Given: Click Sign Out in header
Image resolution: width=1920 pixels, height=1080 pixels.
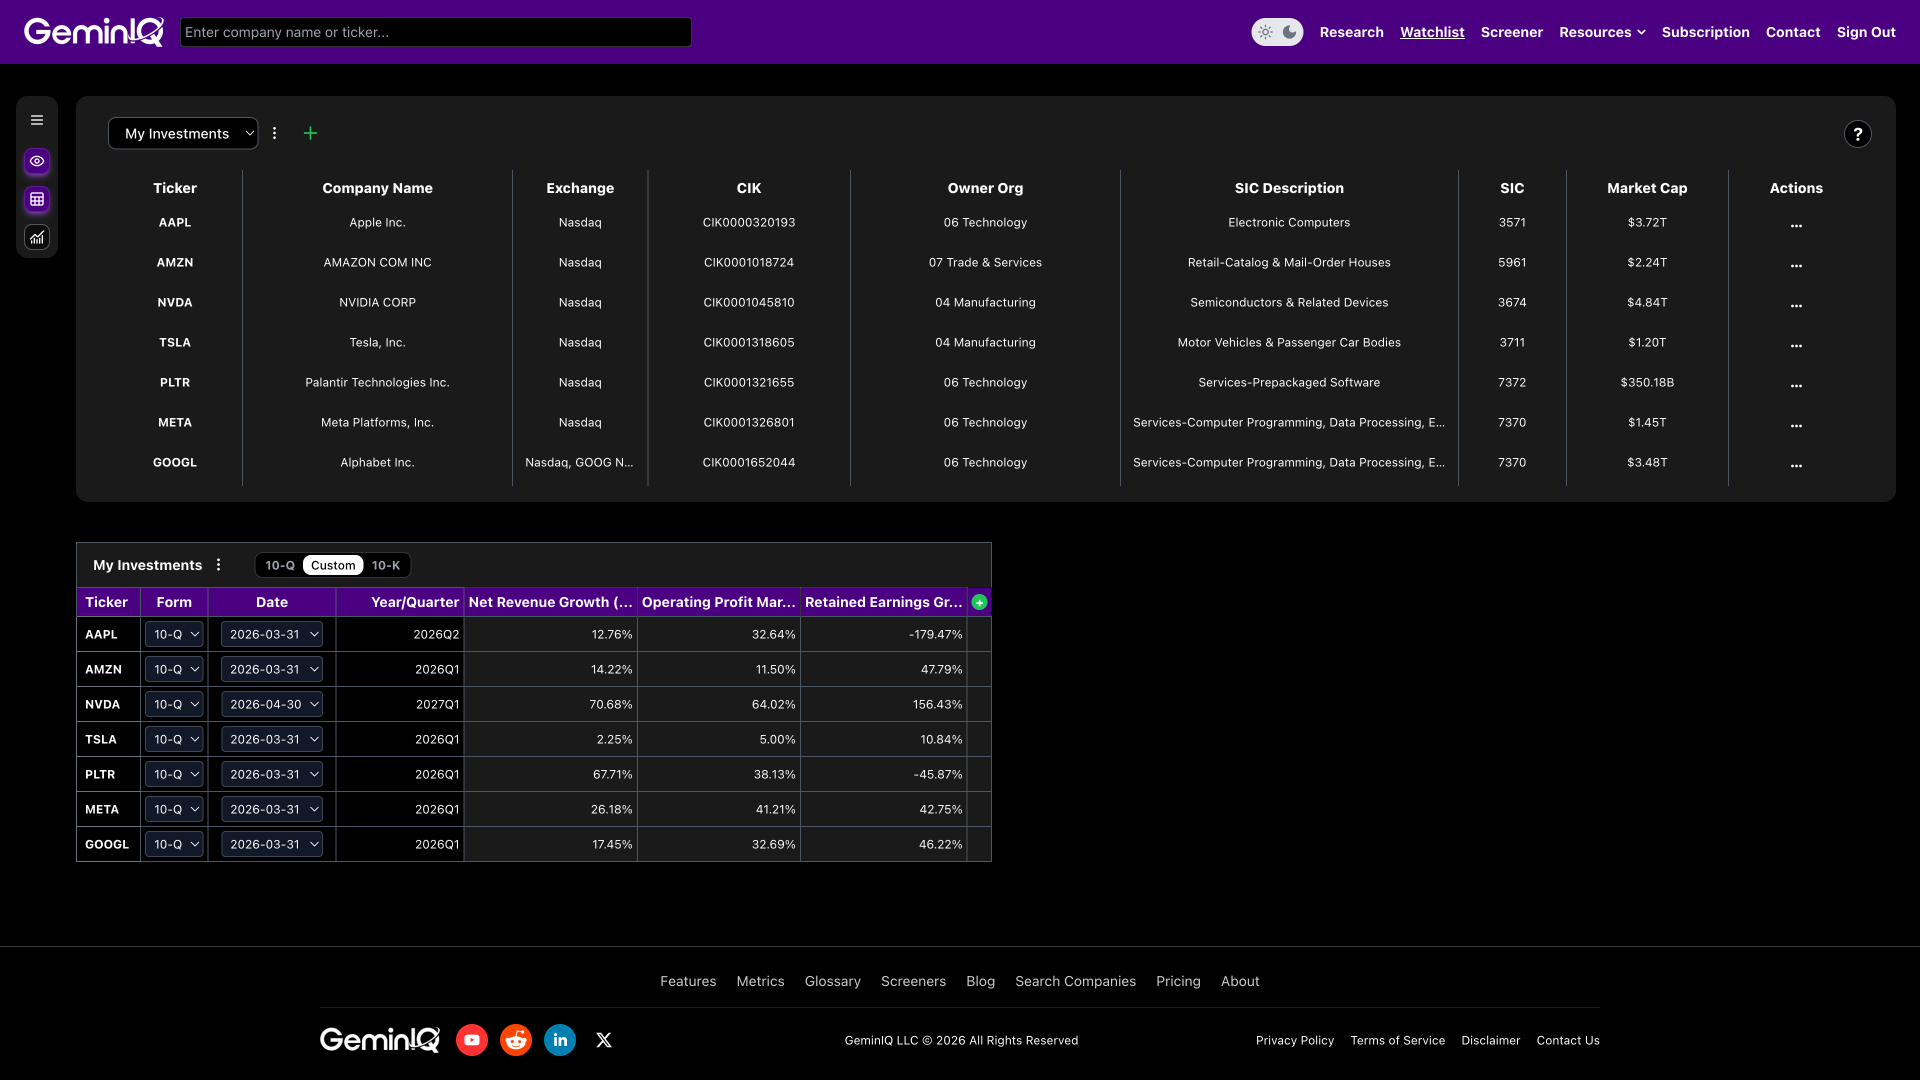Looking at the screenshot, I should [1866, 32].
